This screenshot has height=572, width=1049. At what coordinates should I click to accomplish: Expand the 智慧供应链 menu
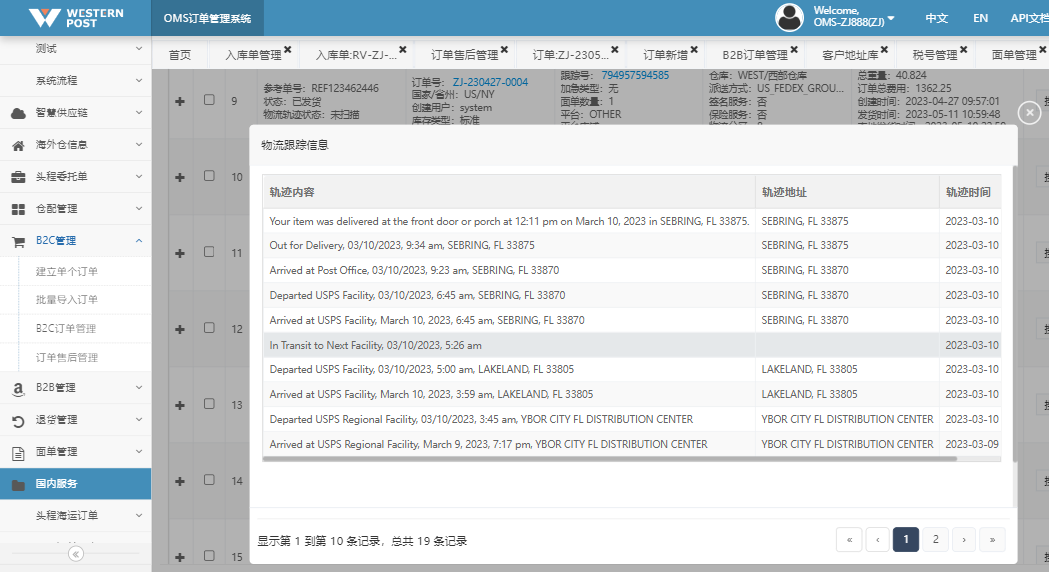(75, 112)
